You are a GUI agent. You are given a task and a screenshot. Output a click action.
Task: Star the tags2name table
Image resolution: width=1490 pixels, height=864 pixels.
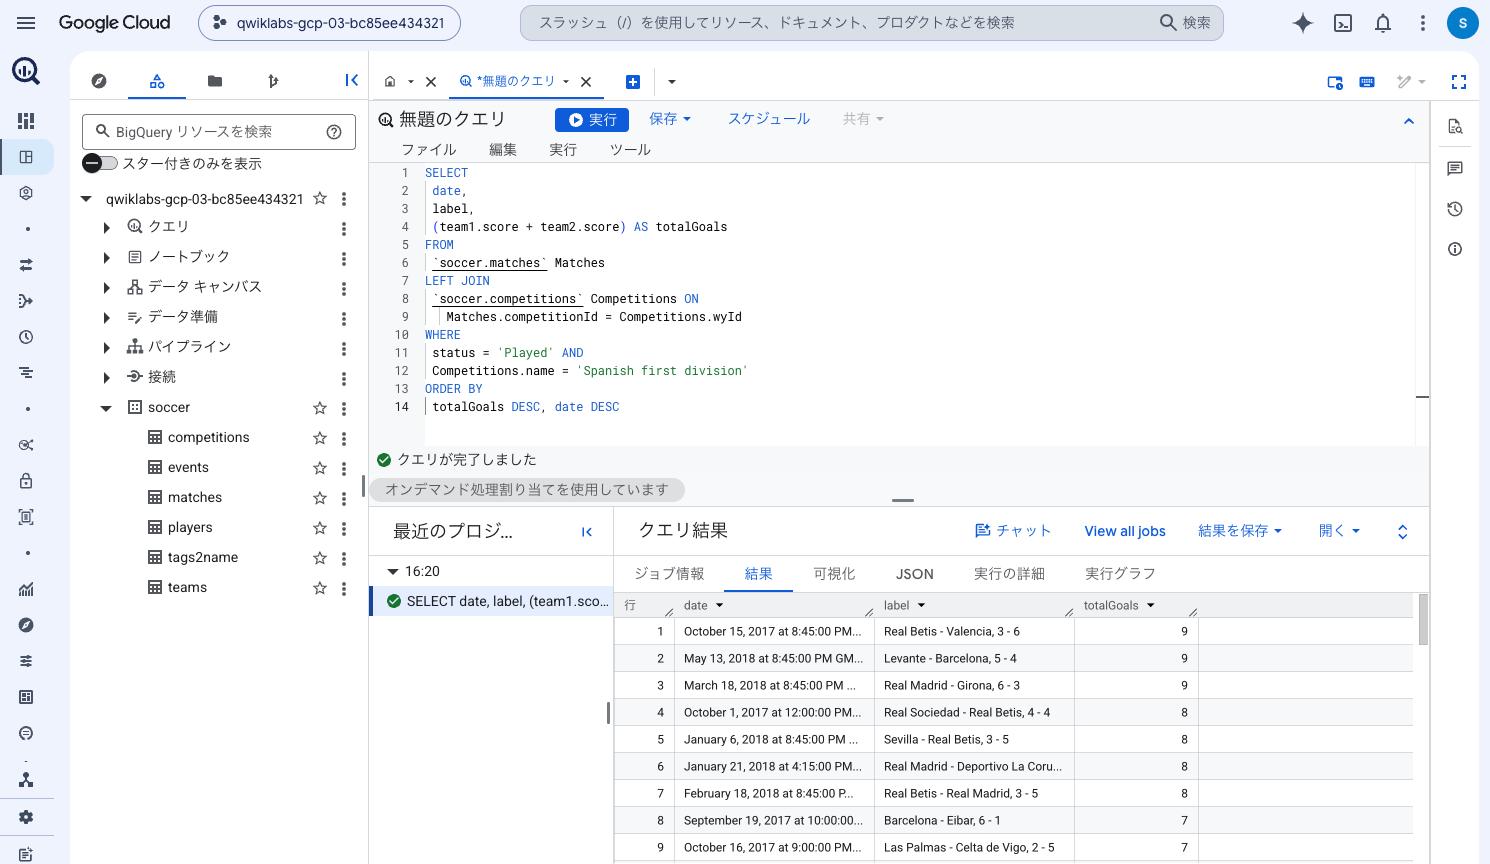(x=320, y=558)
